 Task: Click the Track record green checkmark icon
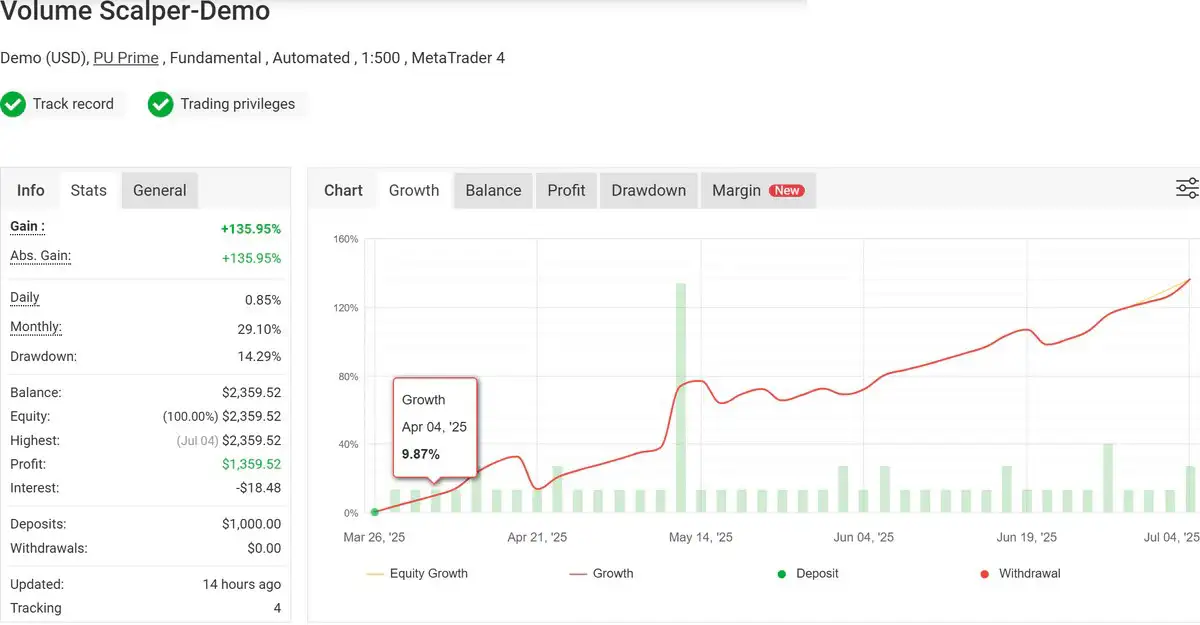coord(13,104)
